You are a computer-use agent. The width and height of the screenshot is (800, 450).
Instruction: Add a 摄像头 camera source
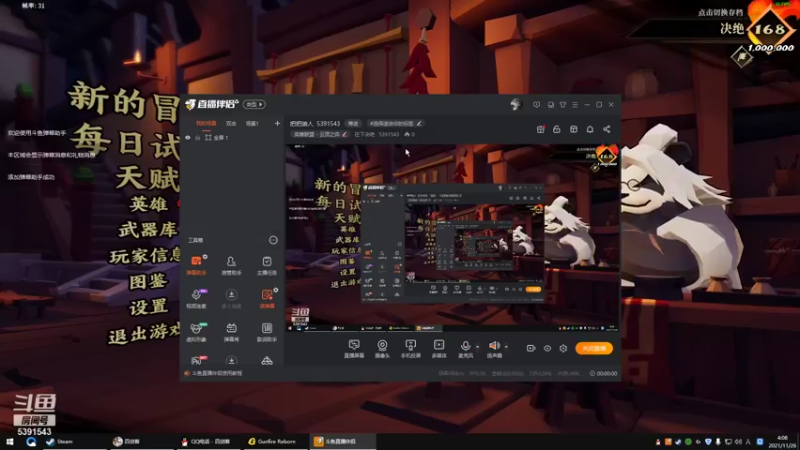point(382,349)
